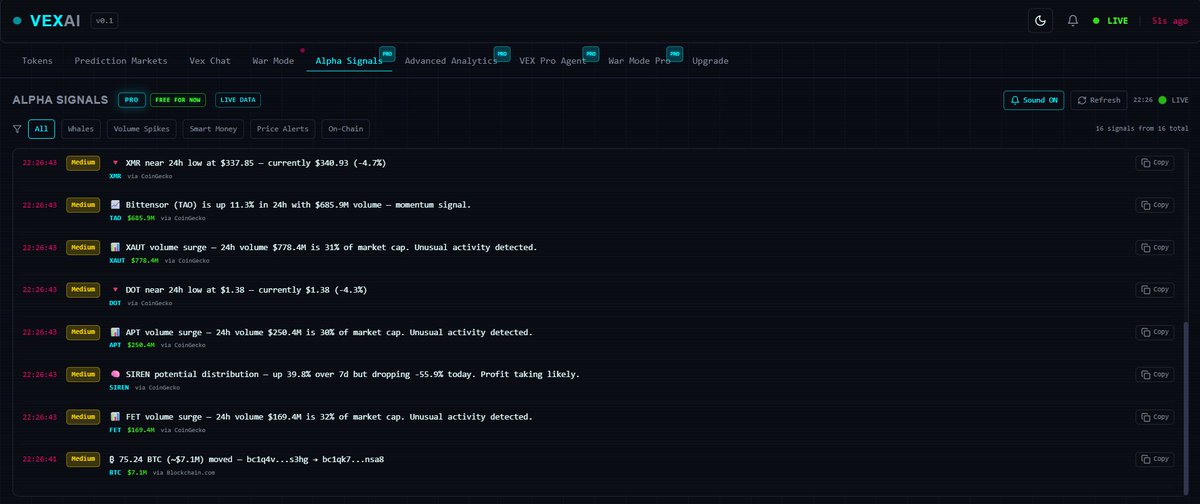Click the SIREN ticker label

(120, 387)
